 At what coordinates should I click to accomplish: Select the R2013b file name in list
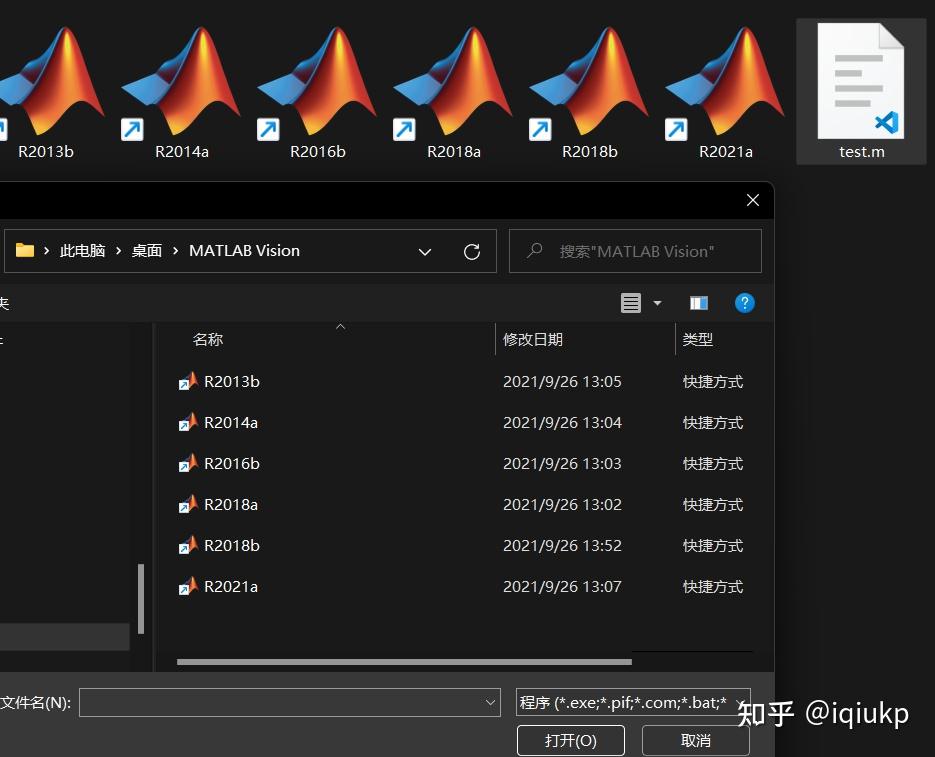pos(231,382)
